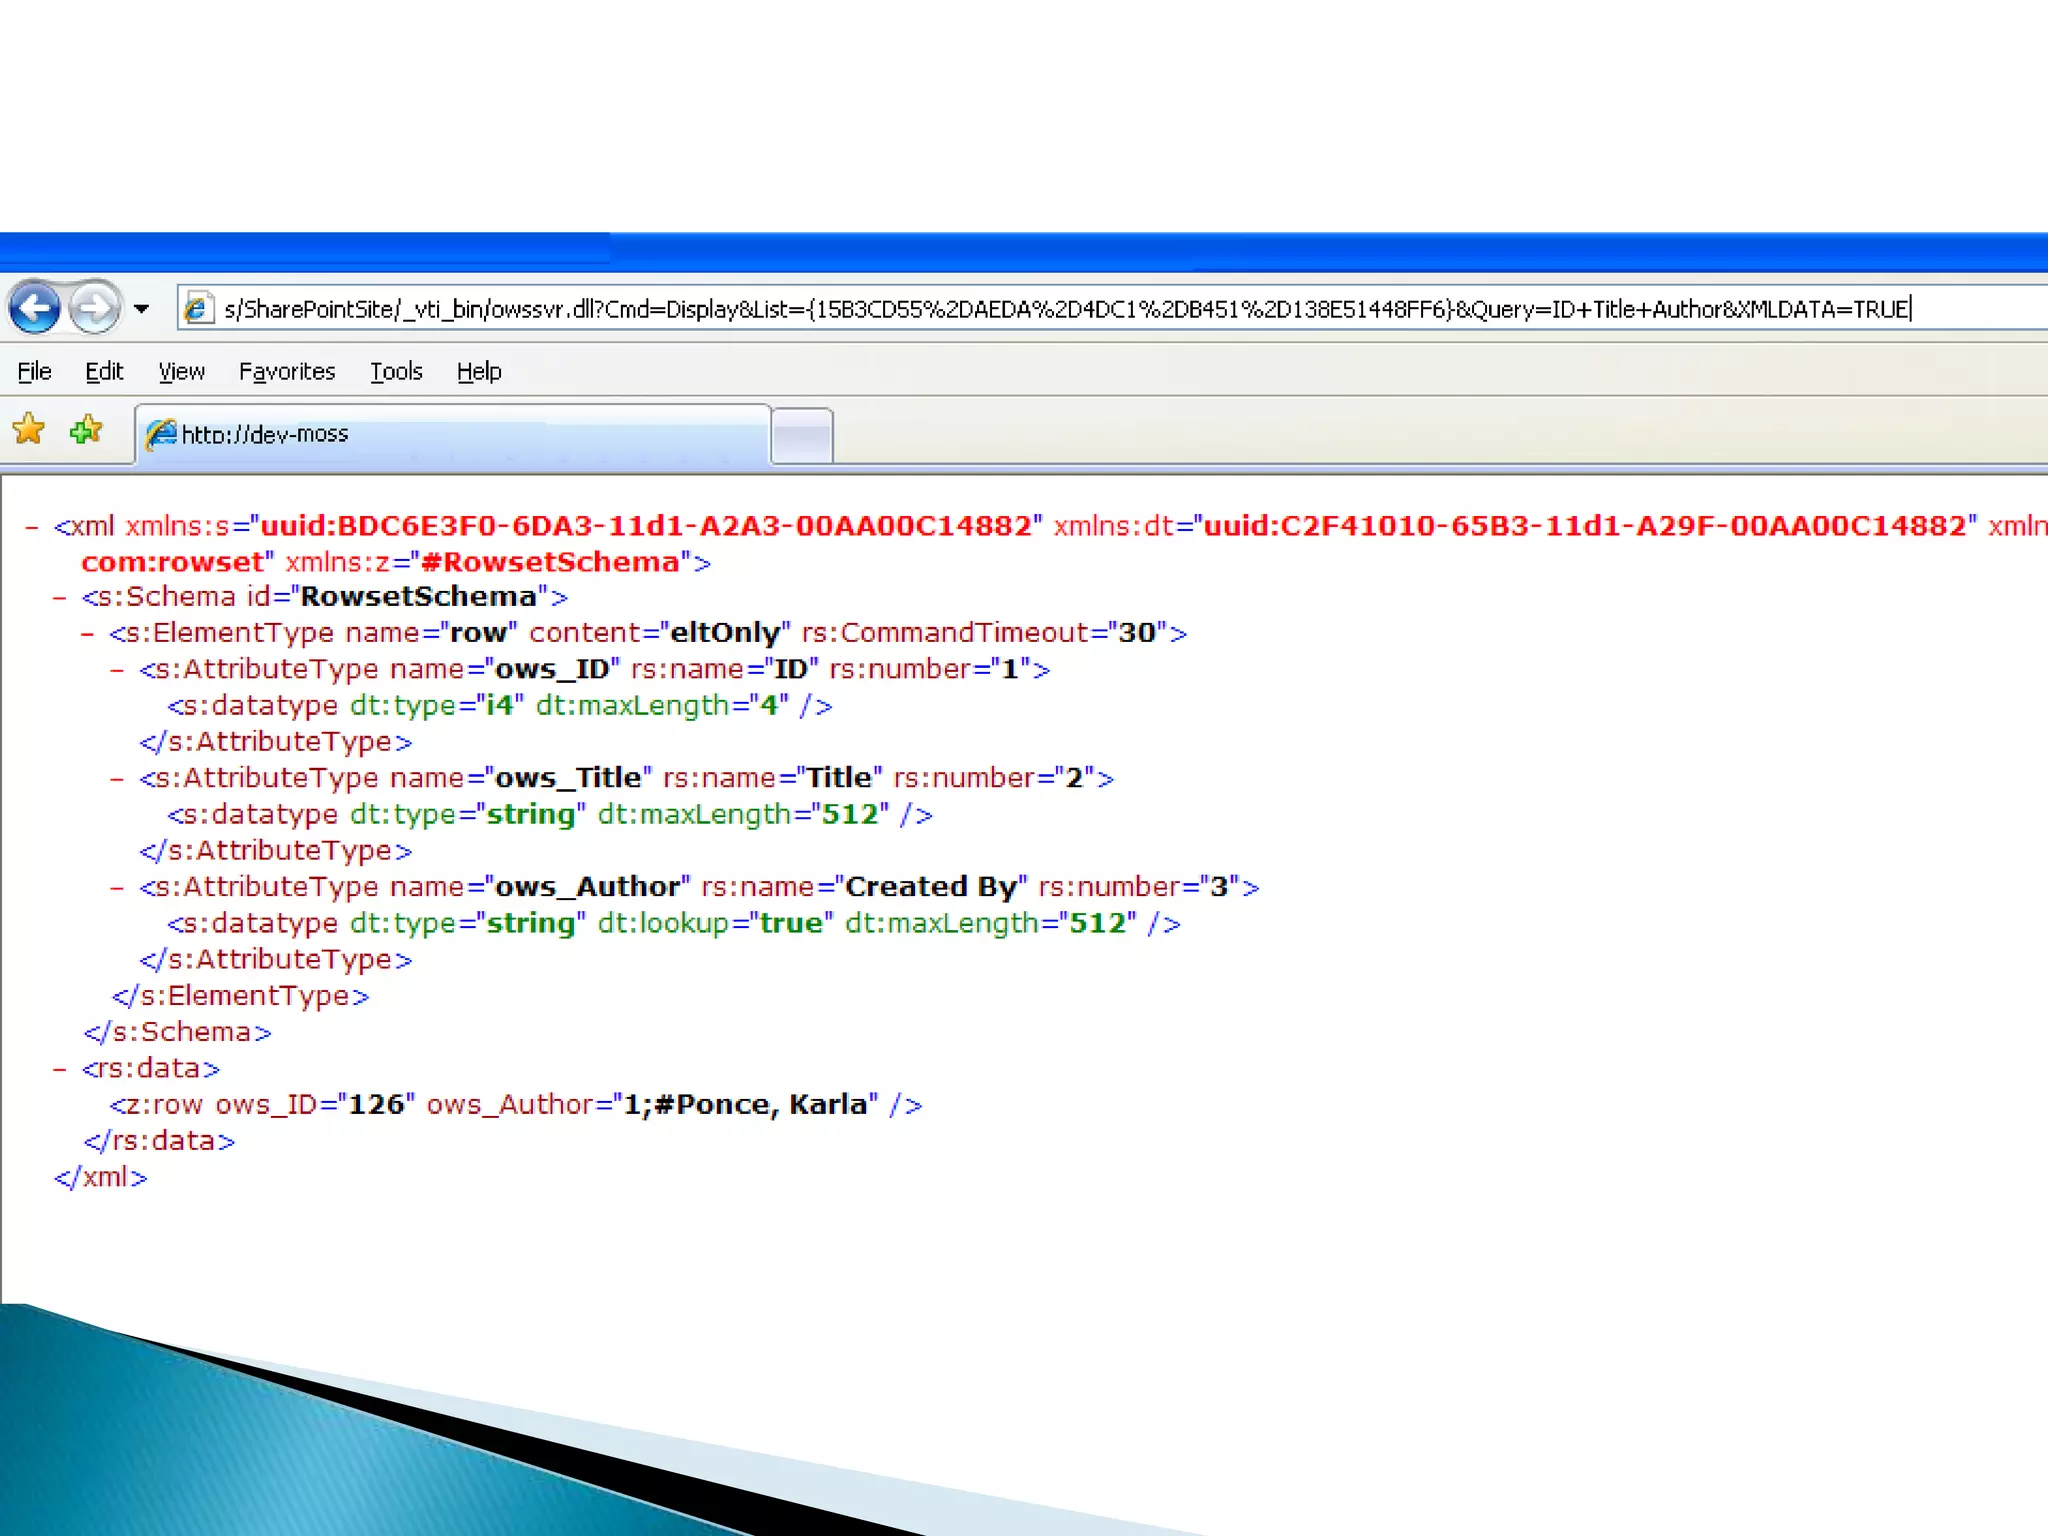
Task: Click the browser Back arrow button
Action: [x=35, y=307]
